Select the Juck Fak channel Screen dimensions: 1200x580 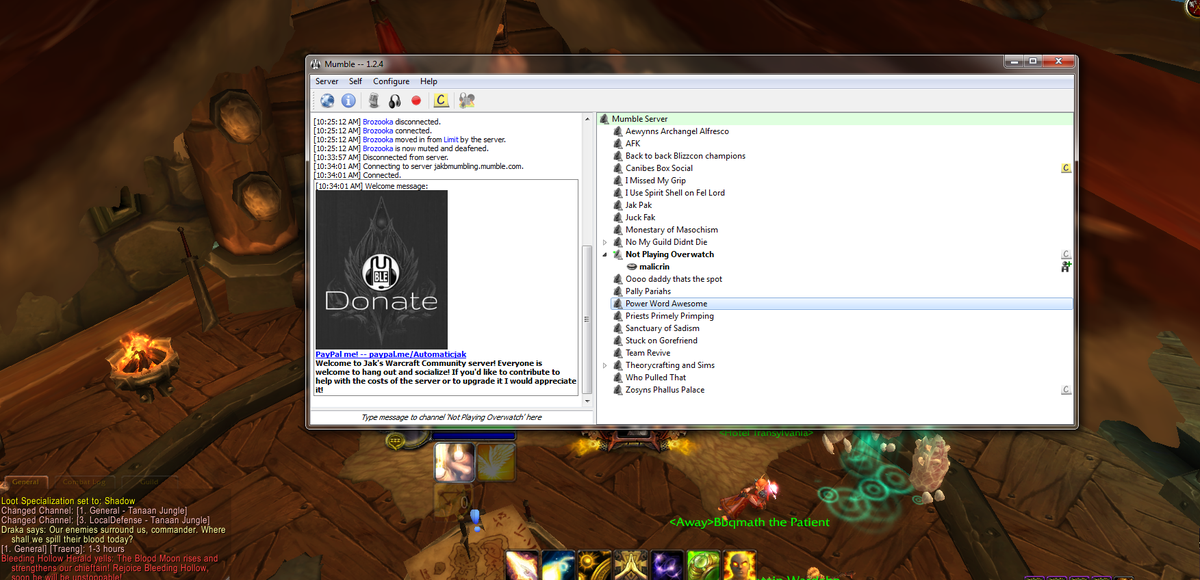(640, 217)
